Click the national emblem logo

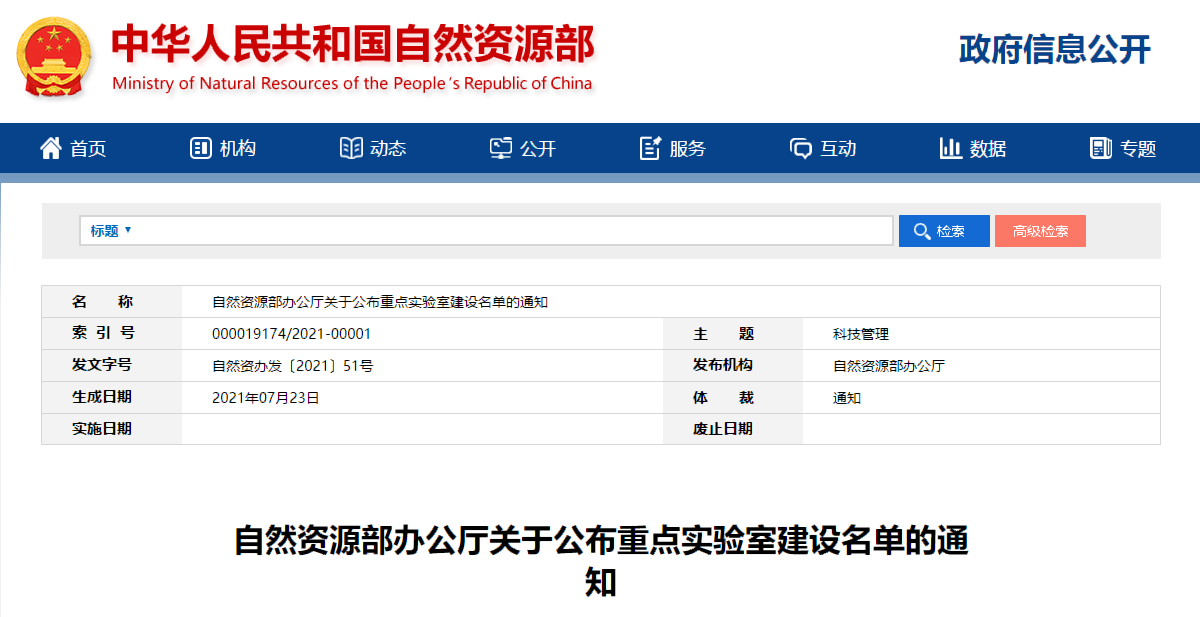pos(56,56)
